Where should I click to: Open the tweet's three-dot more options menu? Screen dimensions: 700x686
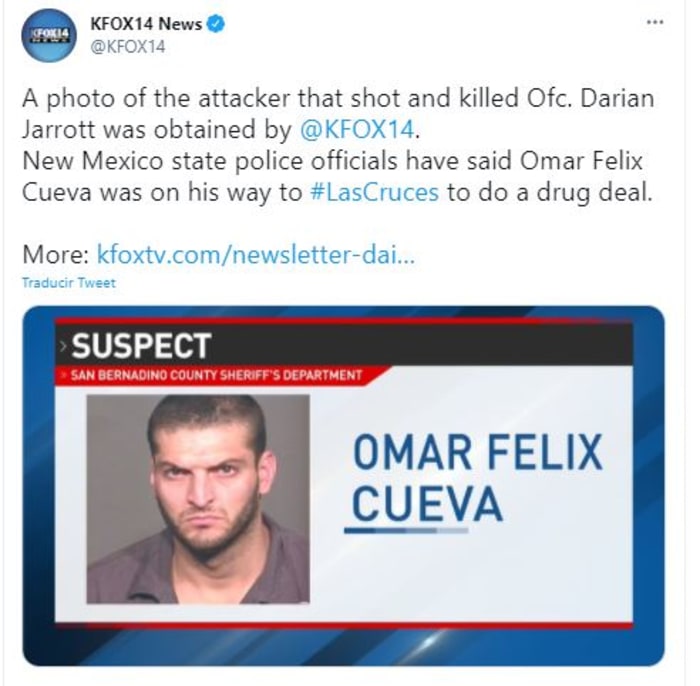(x=655, y=22)
